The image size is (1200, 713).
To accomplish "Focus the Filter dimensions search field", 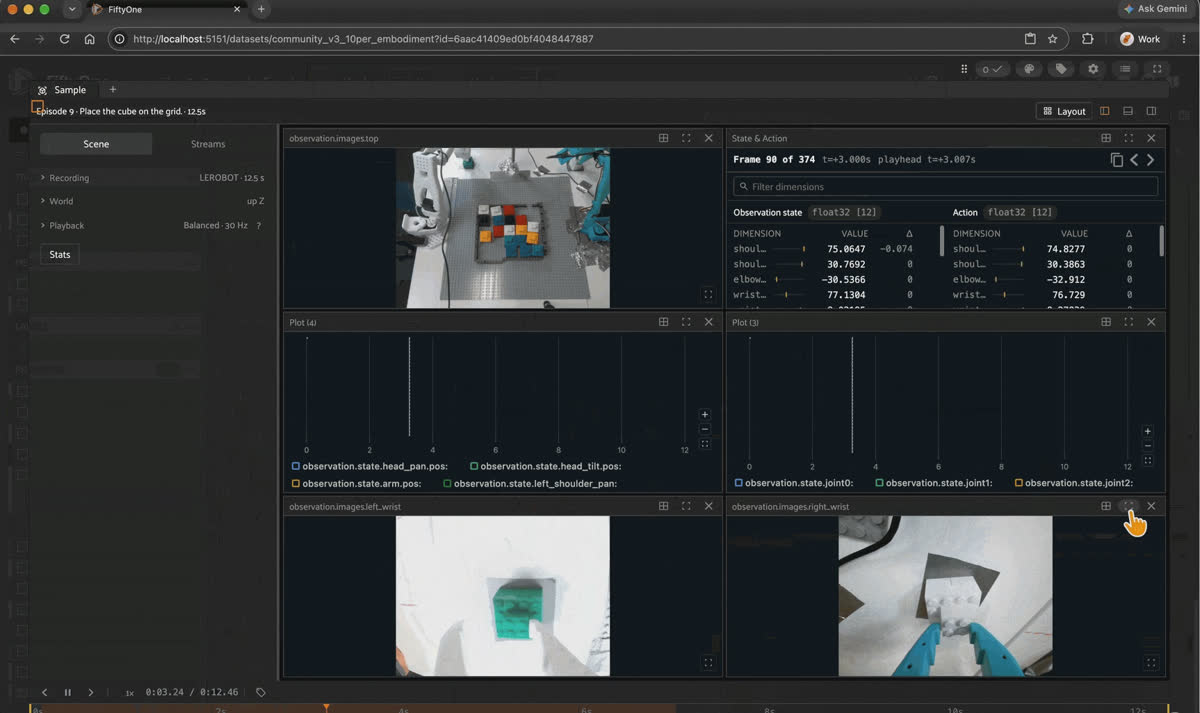I will [946, 186].
